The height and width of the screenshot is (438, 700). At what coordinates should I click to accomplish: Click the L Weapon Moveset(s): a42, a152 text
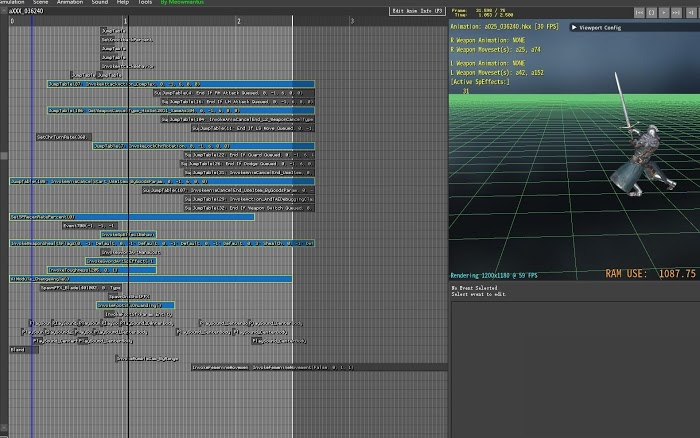click(x=497, y=73)
